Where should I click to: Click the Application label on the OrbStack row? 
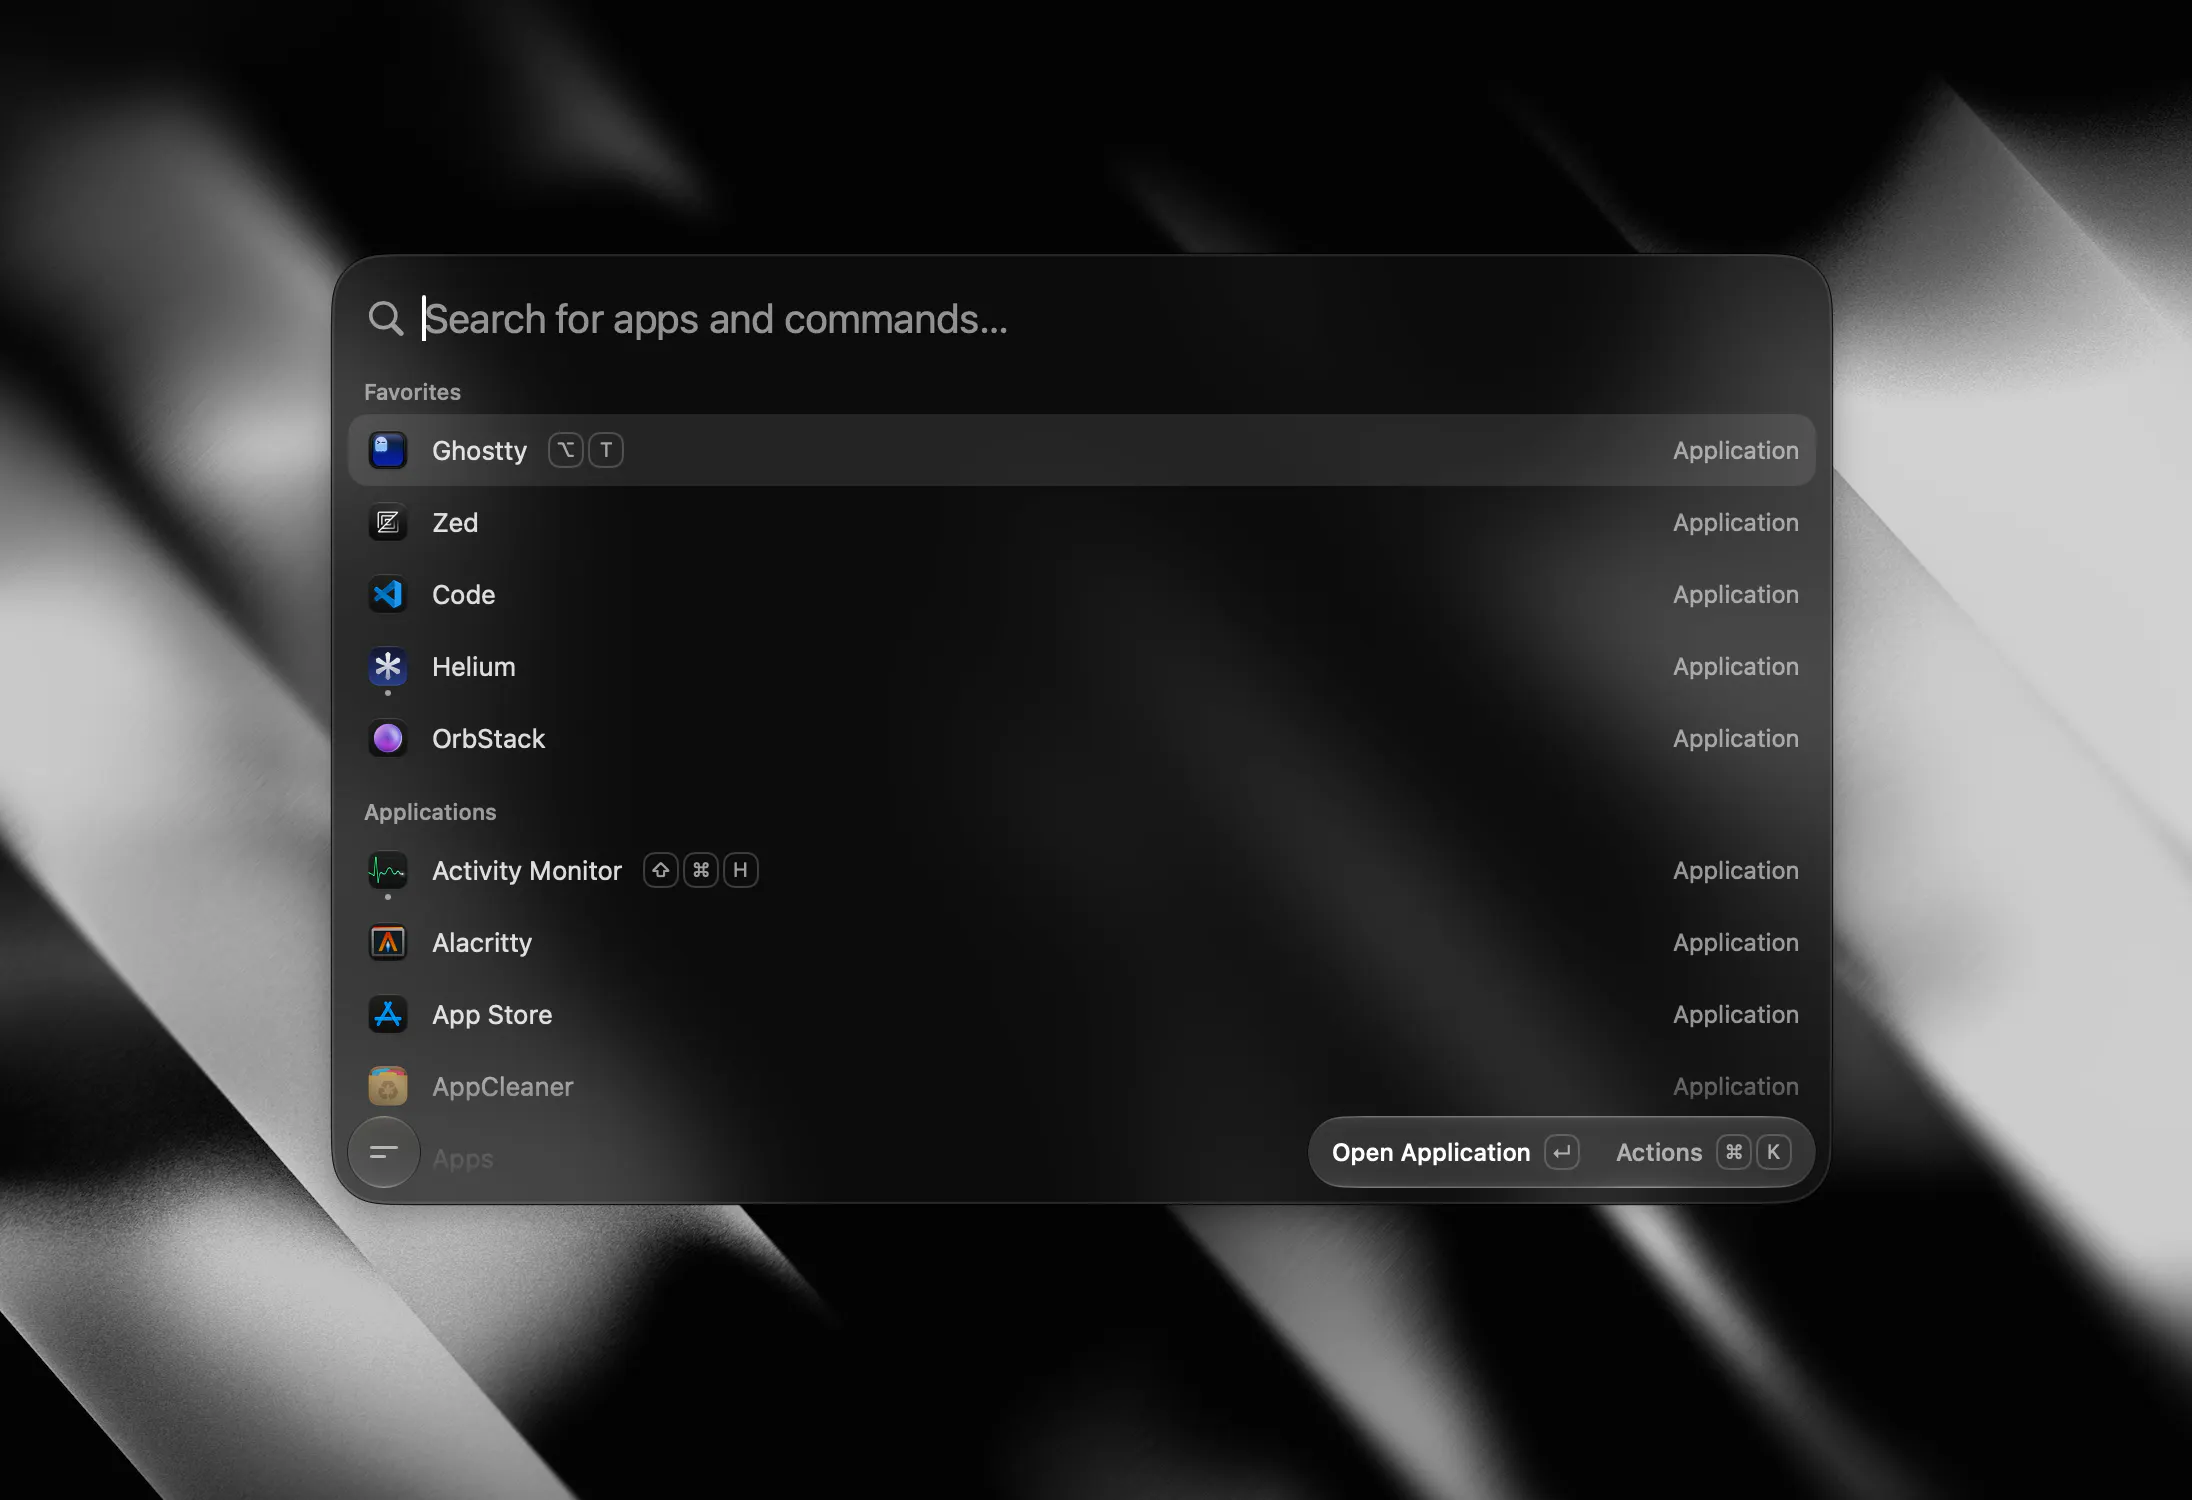click(1736, 739)
